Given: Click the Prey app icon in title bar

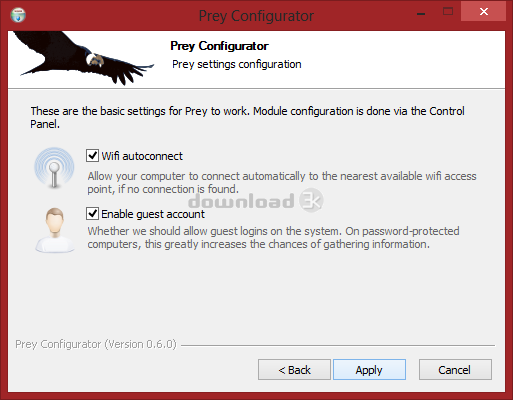Looking at the screenshot, I should pyautogui.click(x=18, y=15).
